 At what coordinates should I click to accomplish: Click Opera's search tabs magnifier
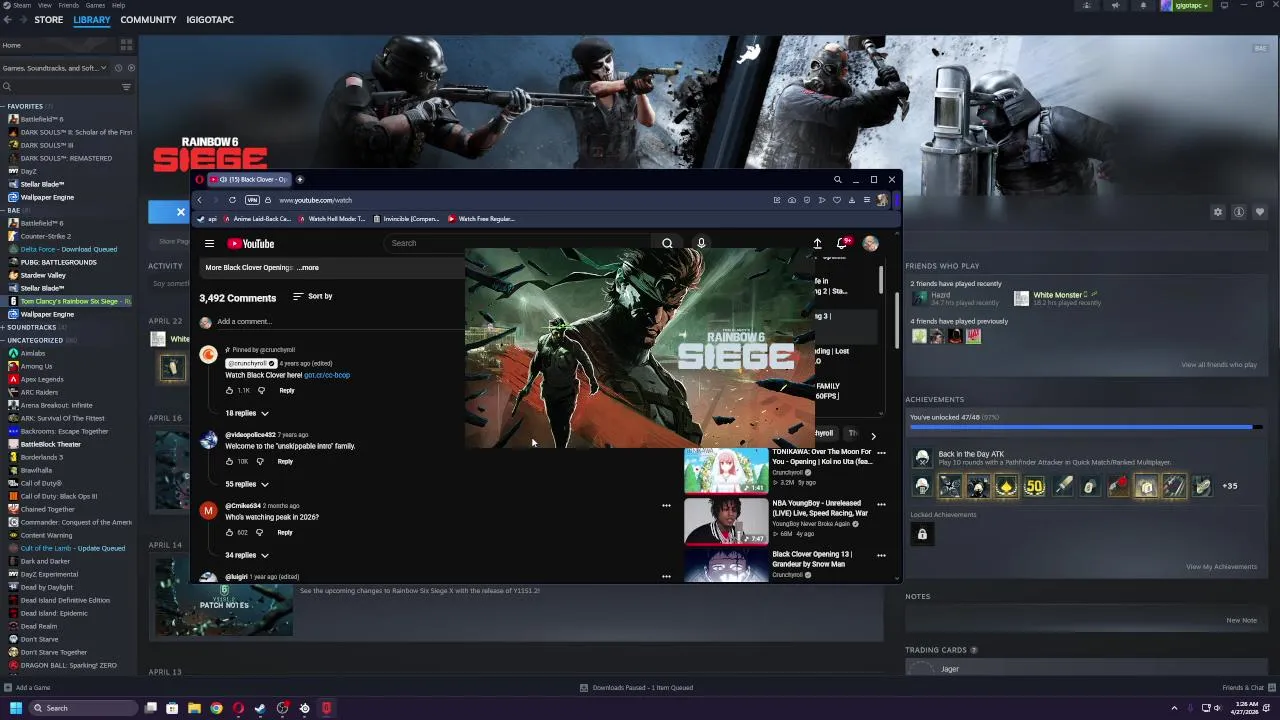[x=838, y=180]
